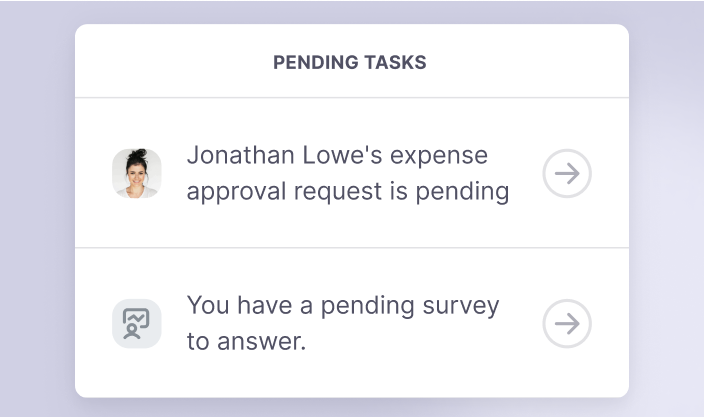Tap the gray rounded survey badge
The height and width of the screenshot is (417, 704).
[137, 324]
